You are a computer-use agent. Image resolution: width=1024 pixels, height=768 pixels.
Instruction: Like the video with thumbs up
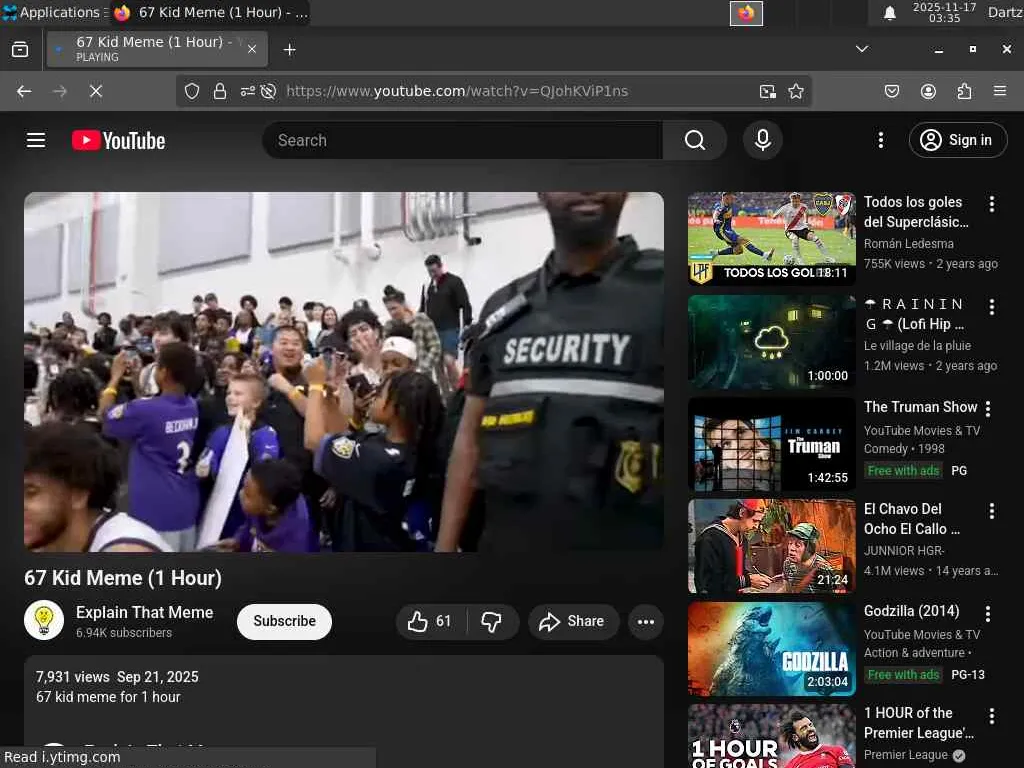pos(429,621)
